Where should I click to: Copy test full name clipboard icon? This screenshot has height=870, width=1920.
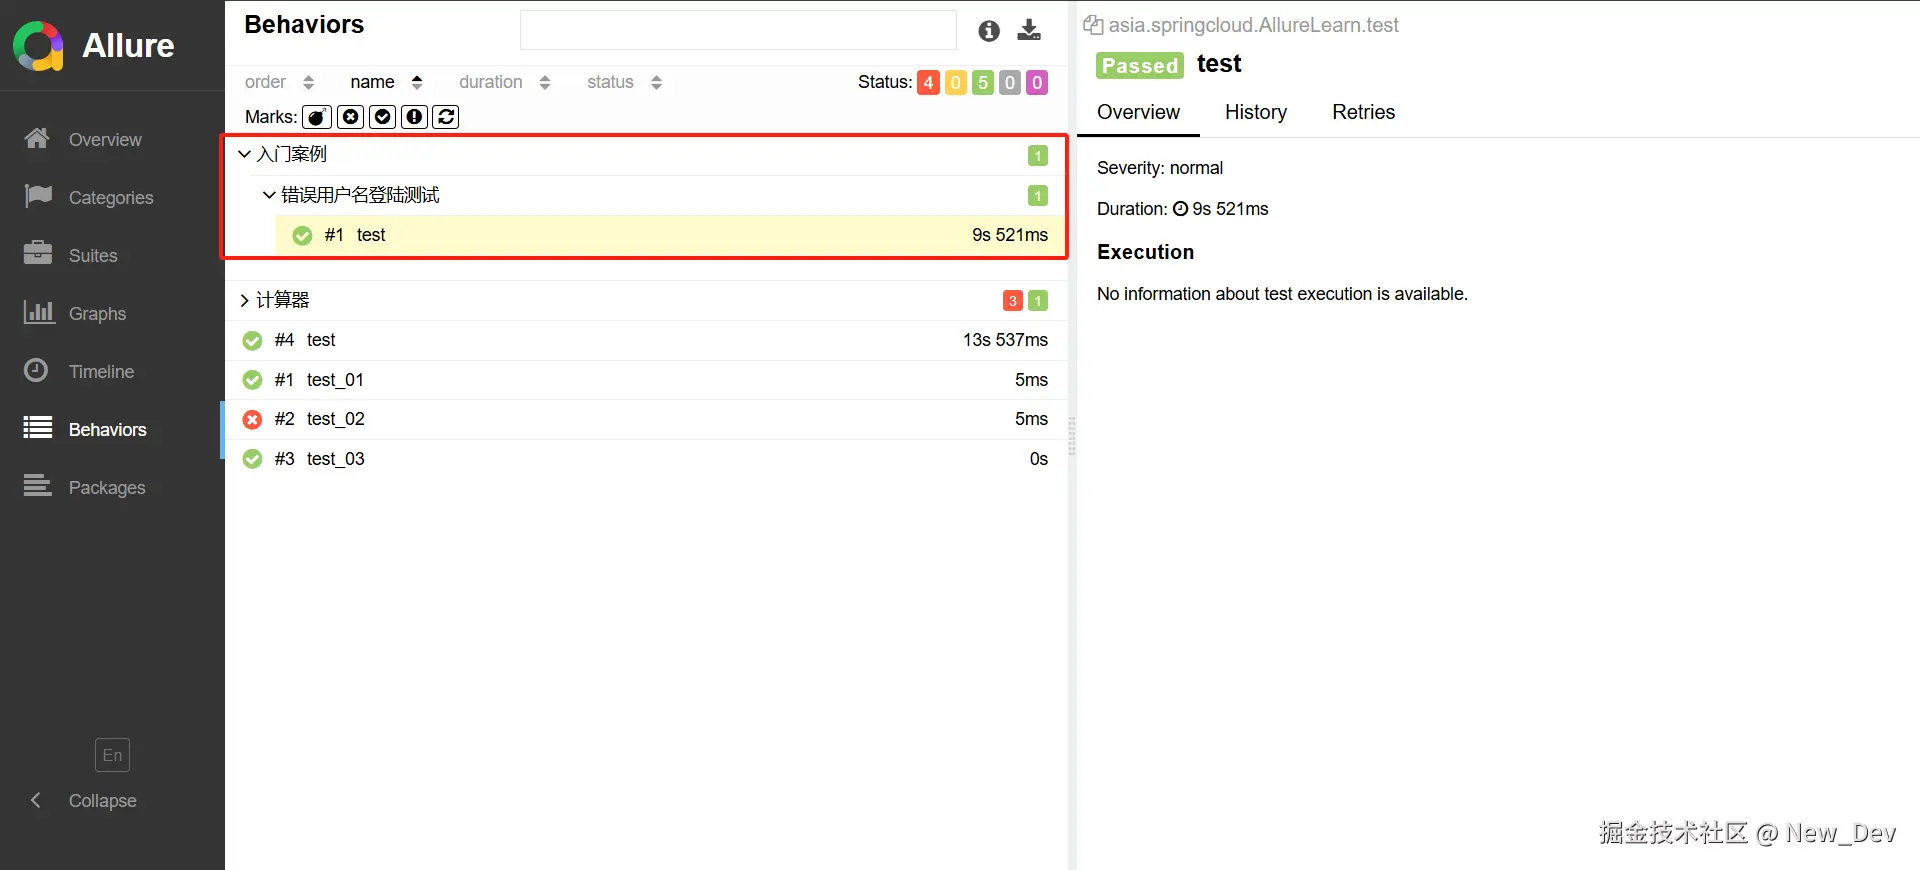[x=1093, y=25]
